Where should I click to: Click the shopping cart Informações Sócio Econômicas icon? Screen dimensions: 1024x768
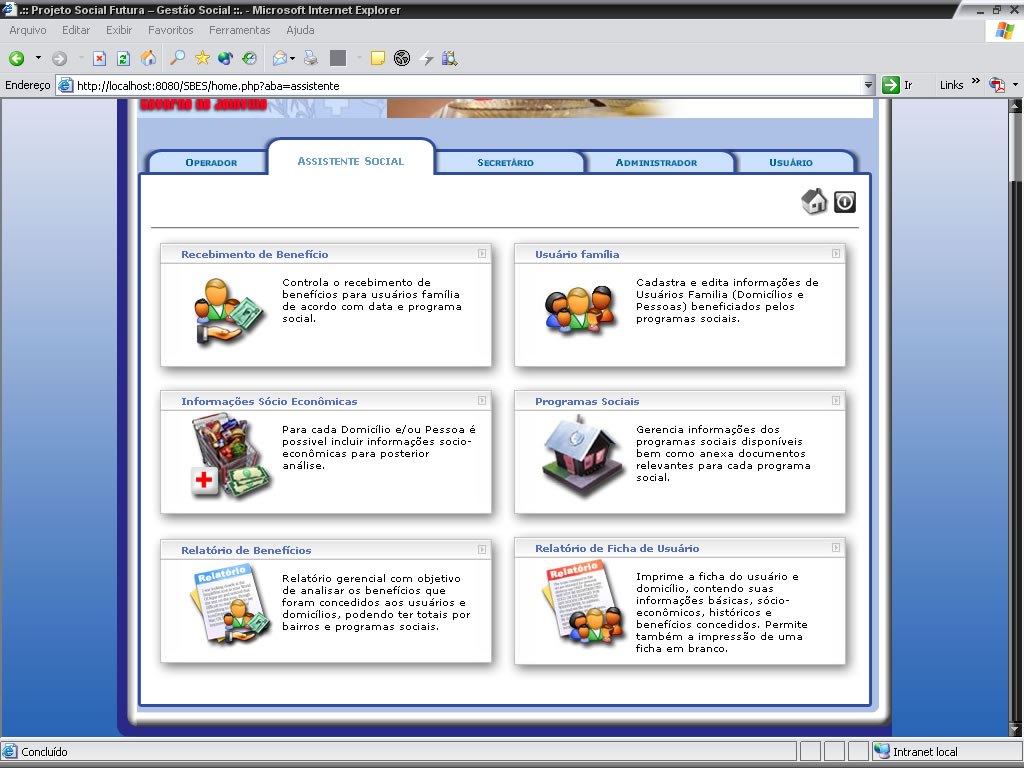pyautogui.click(x=230, y=456)
